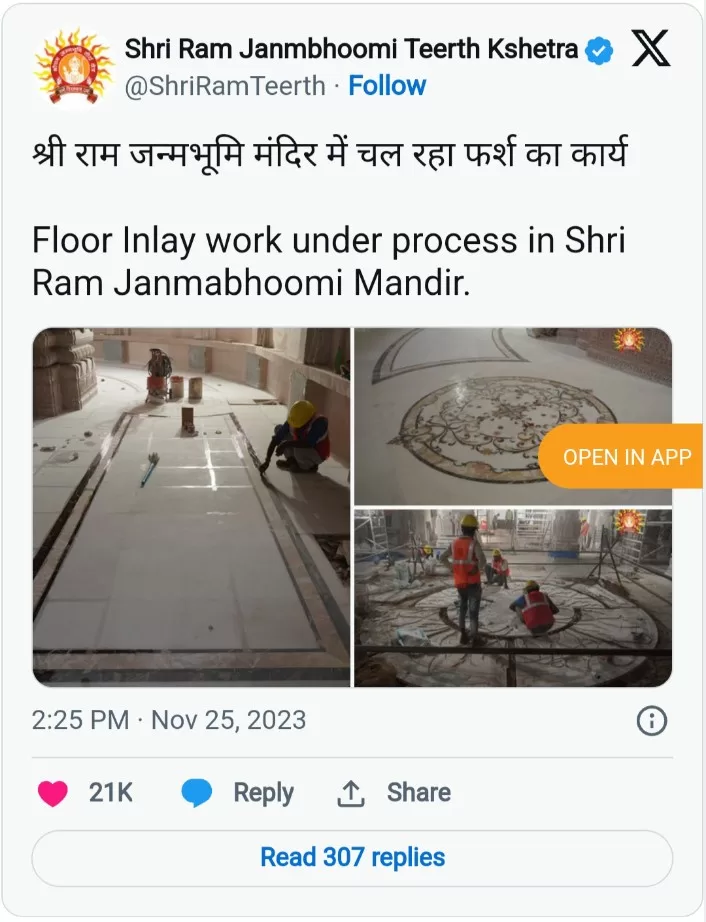
Task: Click the English tweet text about Floor Inlay
Action: tap(328, 262)
